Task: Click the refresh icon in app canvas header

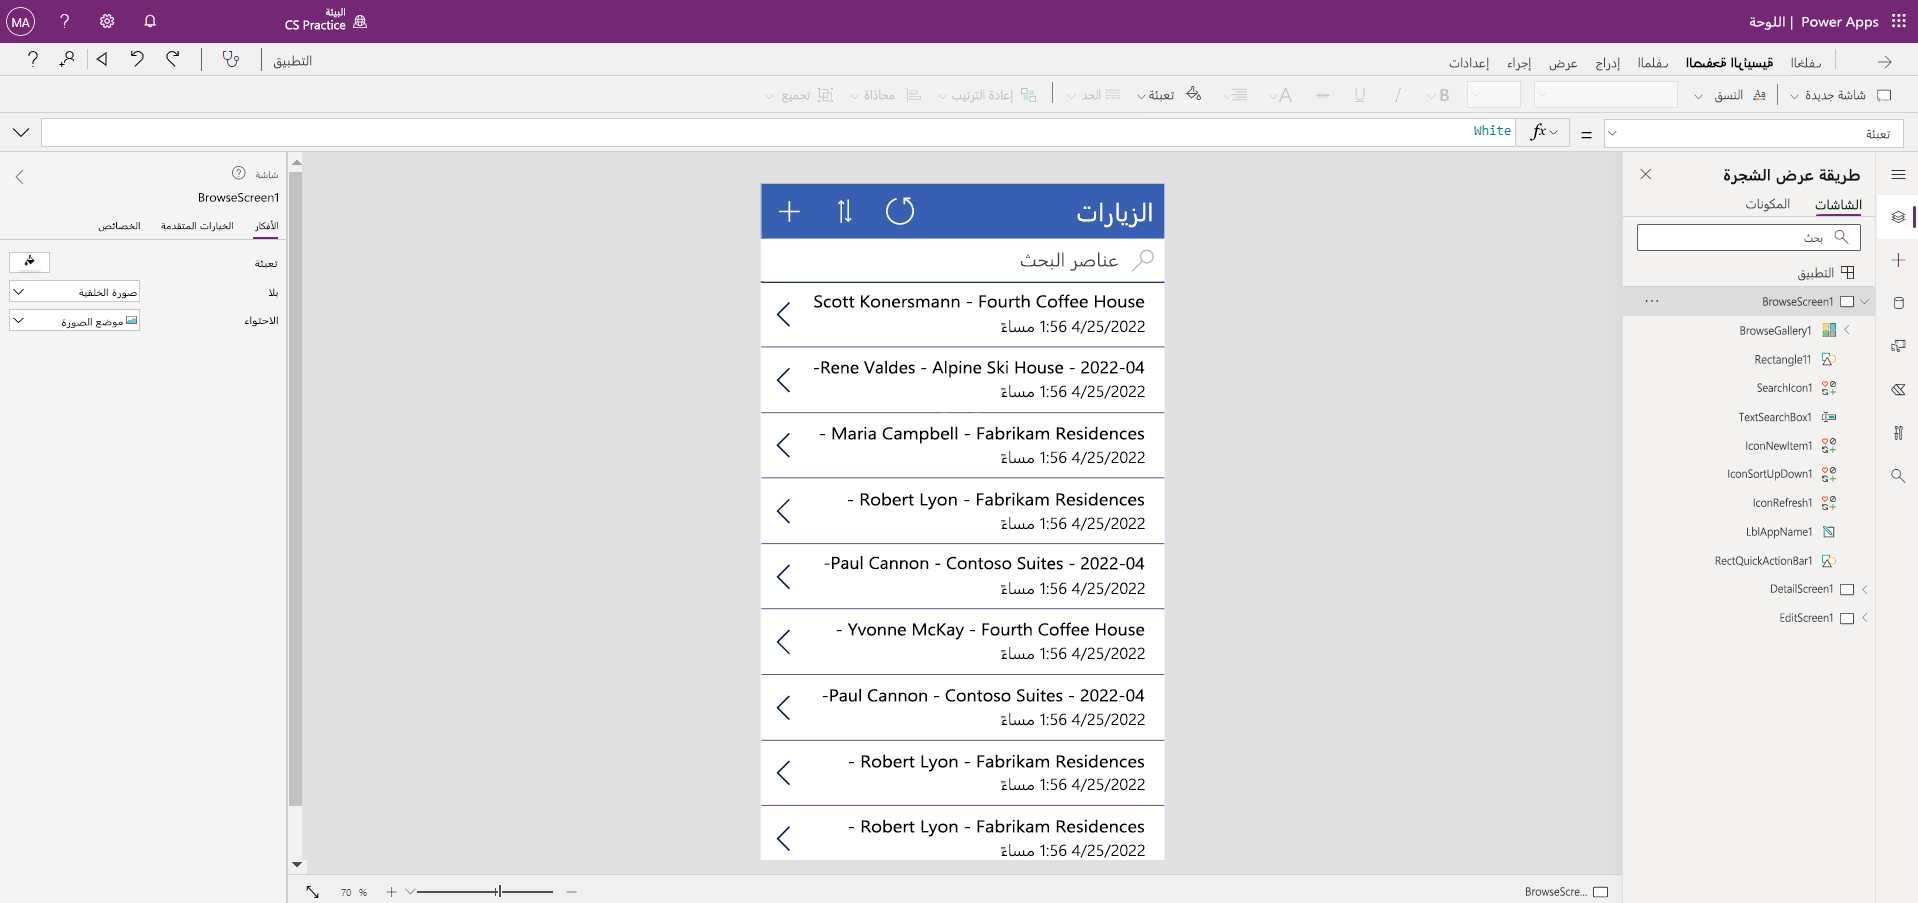Action: click(900, 211)
